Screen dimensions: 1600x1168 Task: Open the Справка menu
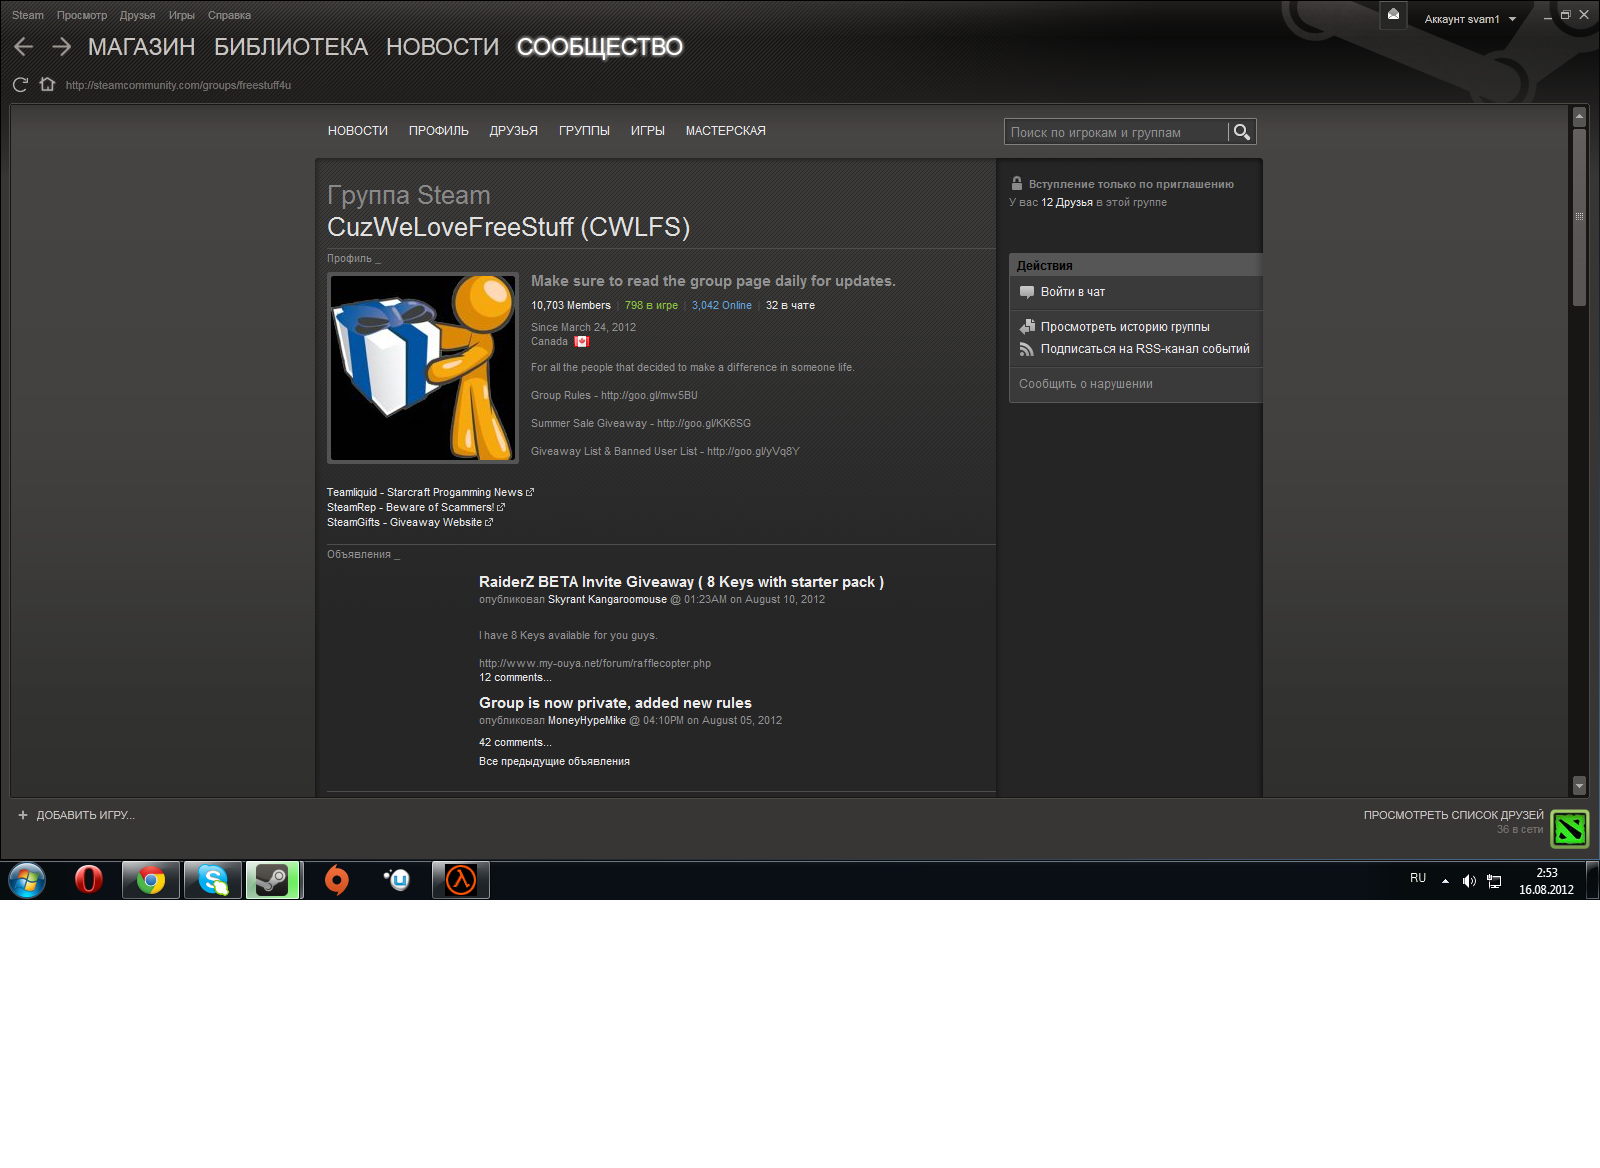click(x=229, y=15)
